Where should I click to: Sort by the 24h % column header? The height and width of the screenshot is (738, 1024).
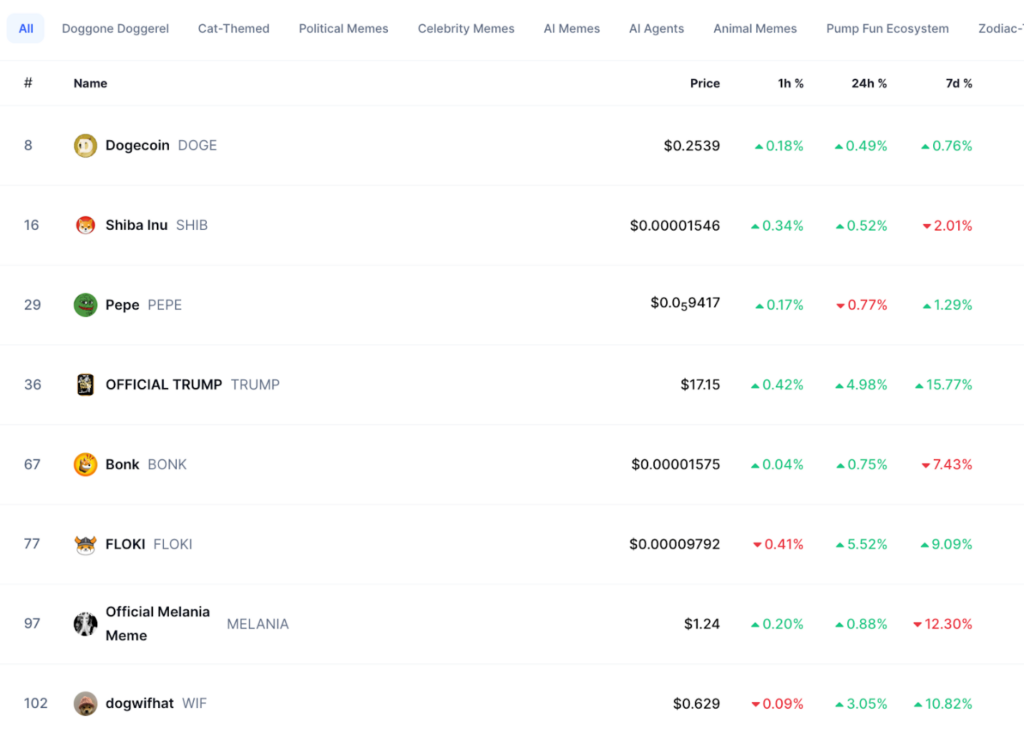point(868,84)
